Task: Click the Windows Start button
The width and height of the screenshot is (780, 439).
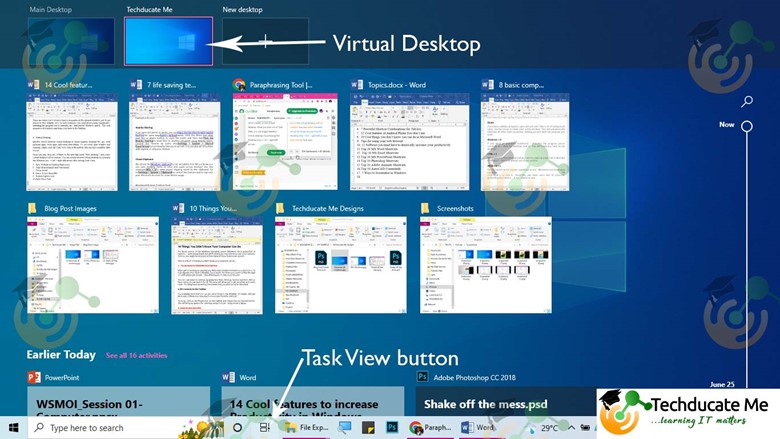Action: point(13,427)
